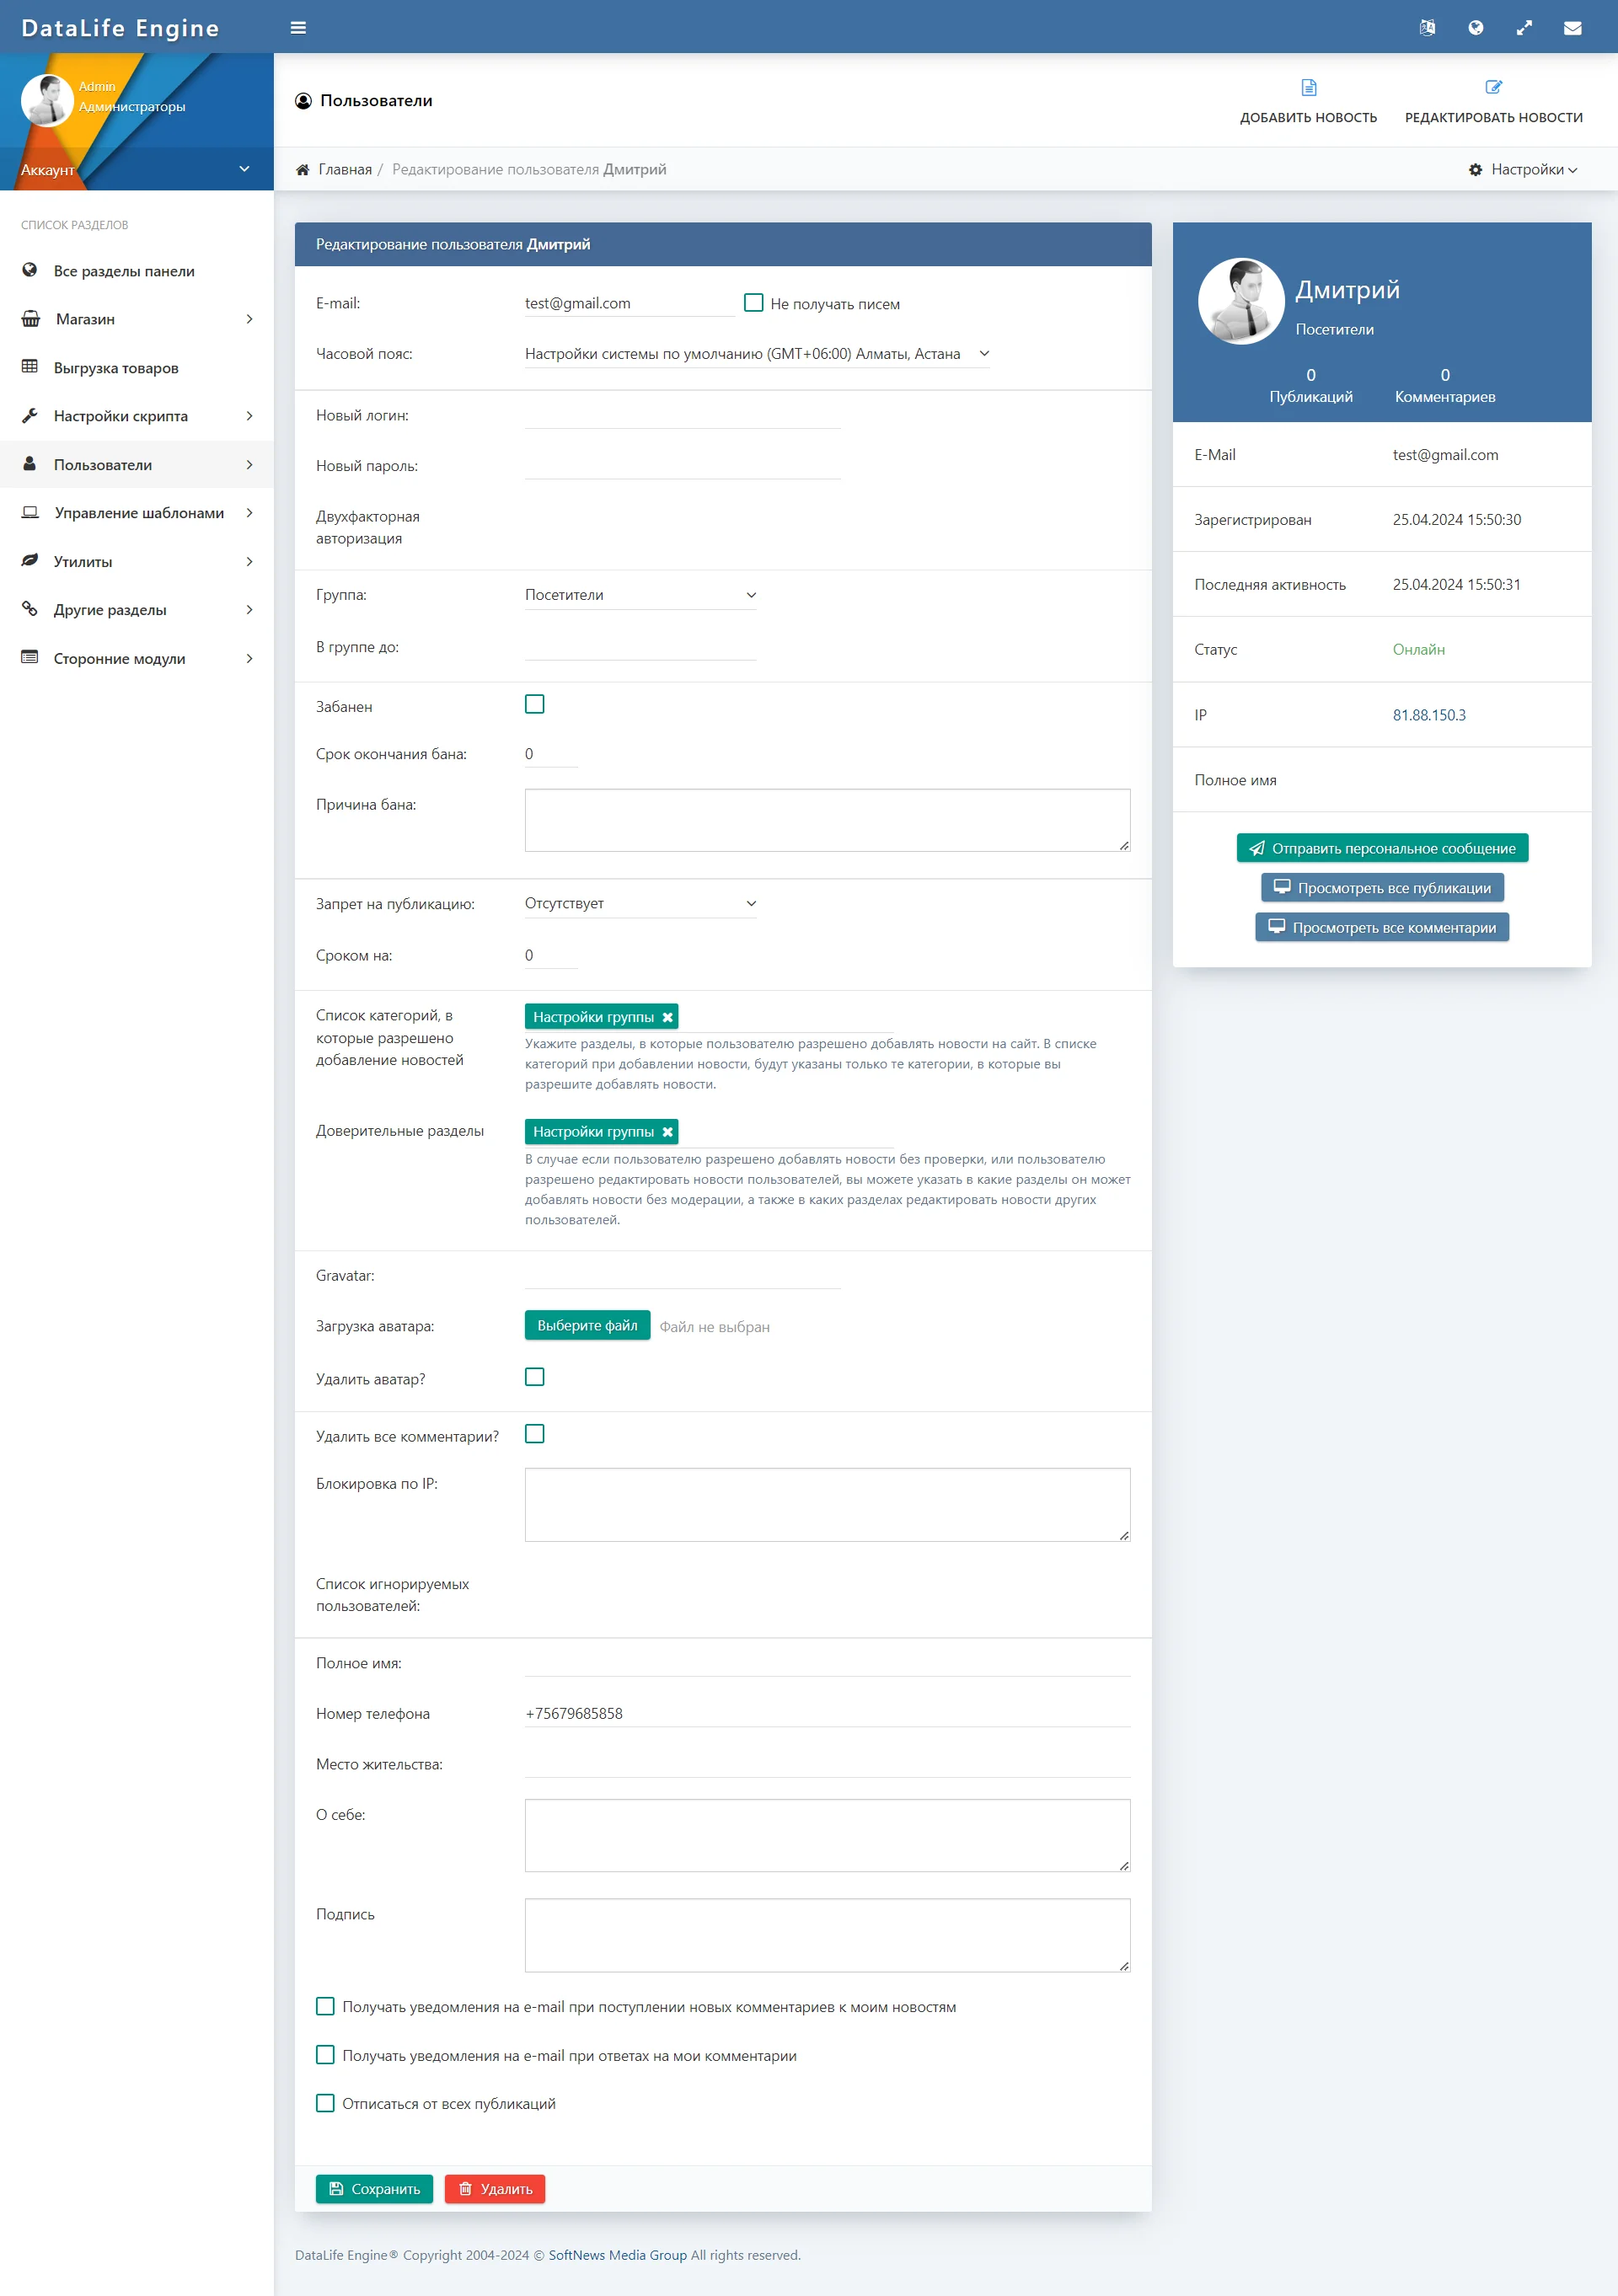Click the translate language icon in header
Image resolution: width=1618 pixels, height=2296 pixels.
pos(1427,28)
